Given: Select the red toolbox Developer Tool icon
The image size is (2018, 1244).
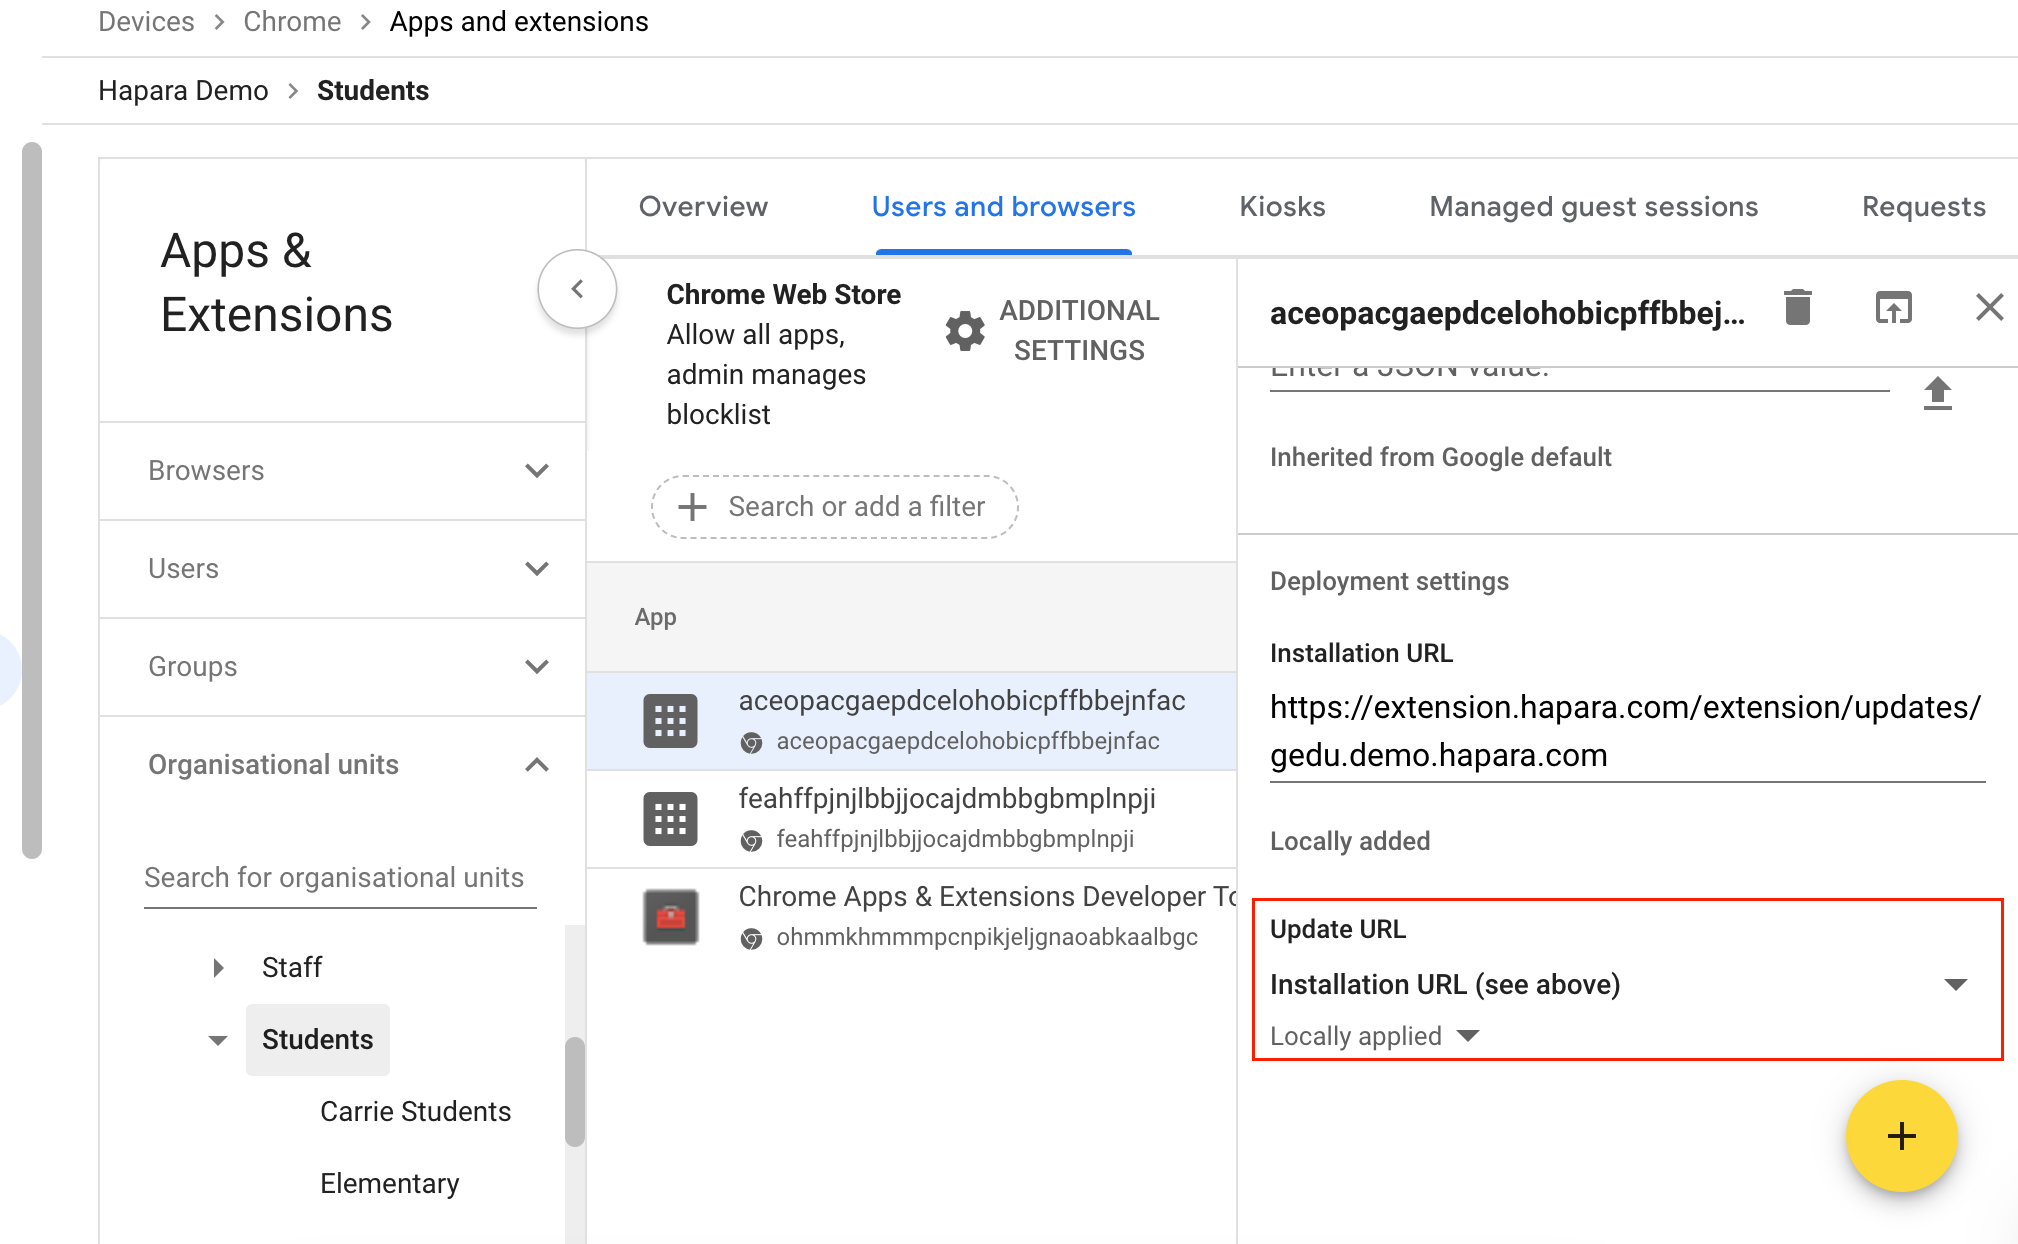Looking at the screenshot, I should [x=670, y=916].
